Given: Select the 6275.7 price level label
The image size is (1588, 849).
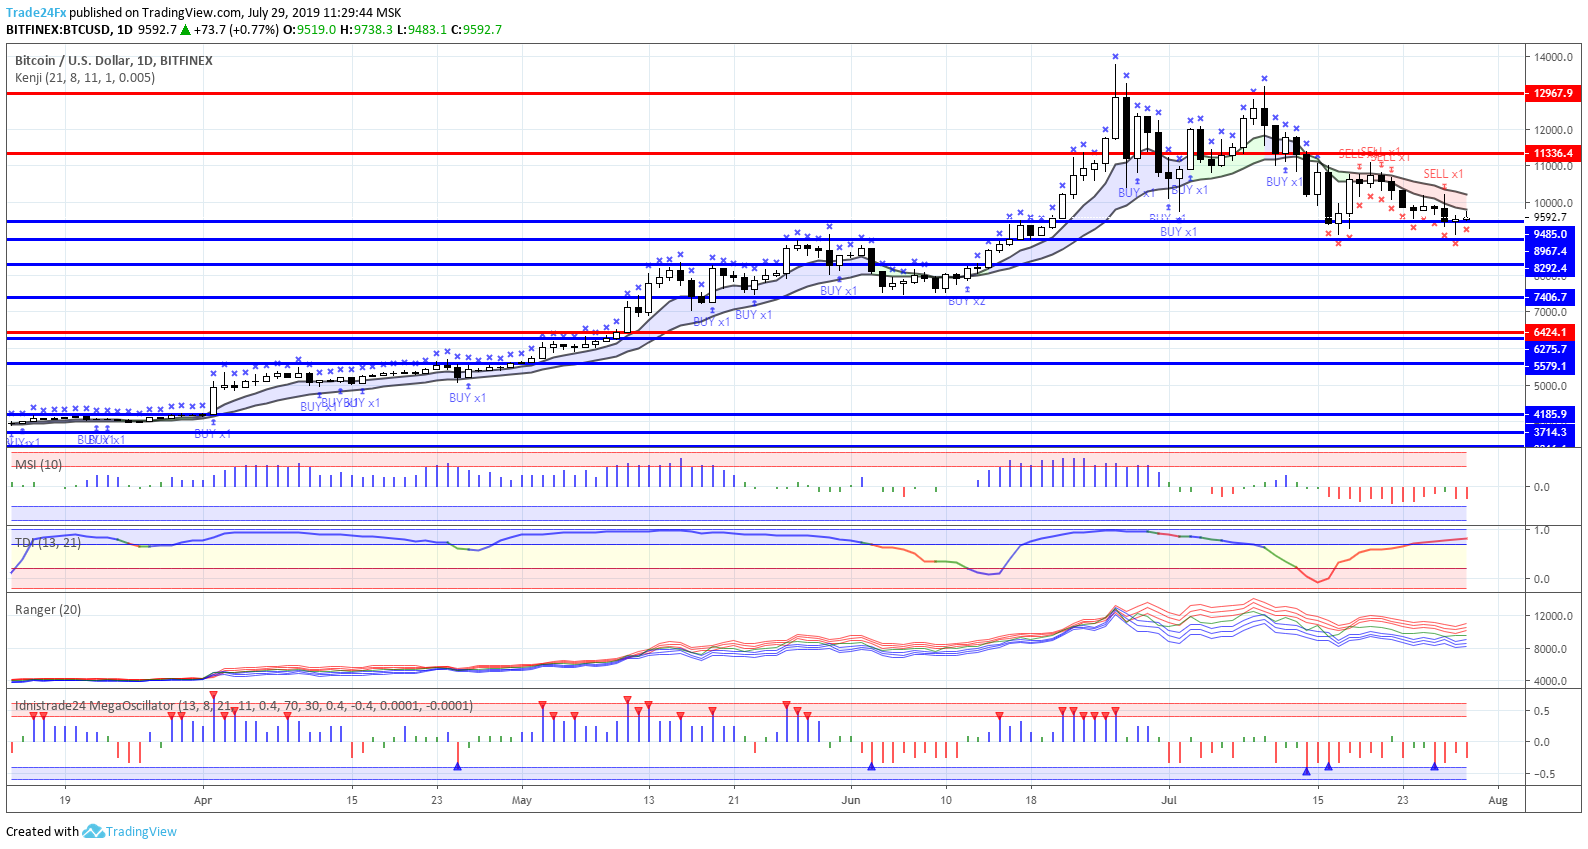Looking at the screenshot, I should click(x=1551, y=349).
